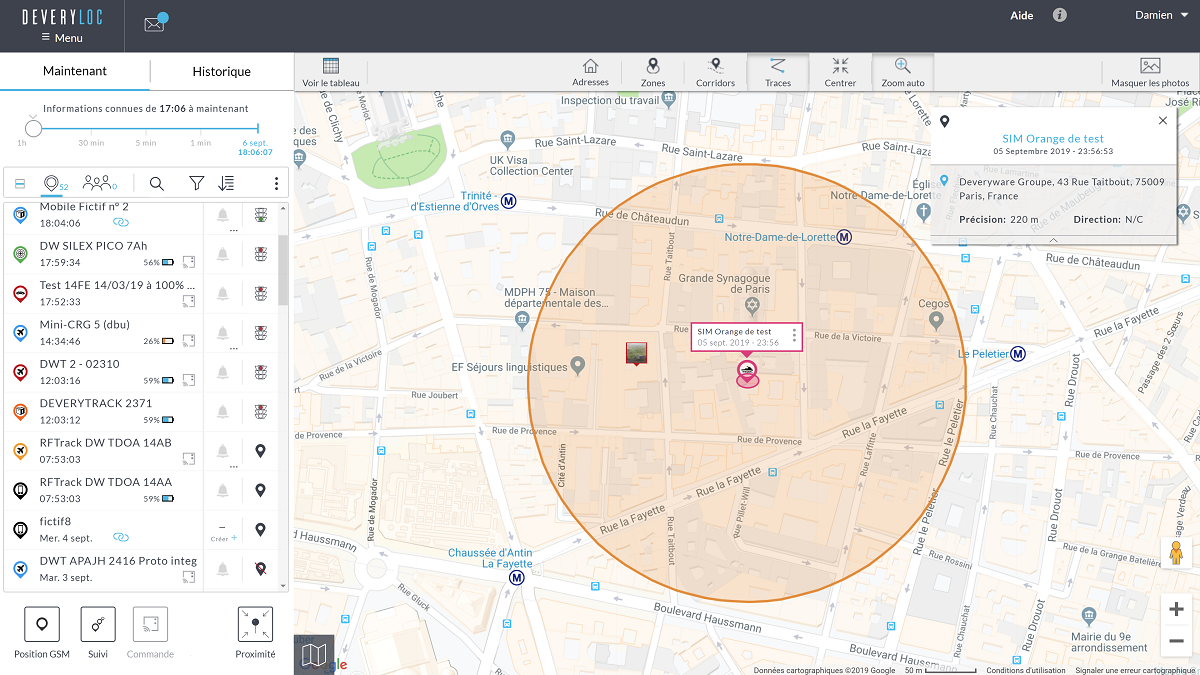The width and height of the screenshot is (1200, 675).
Task: Open the search magnifier in the list header
Action: pos(156,183)
